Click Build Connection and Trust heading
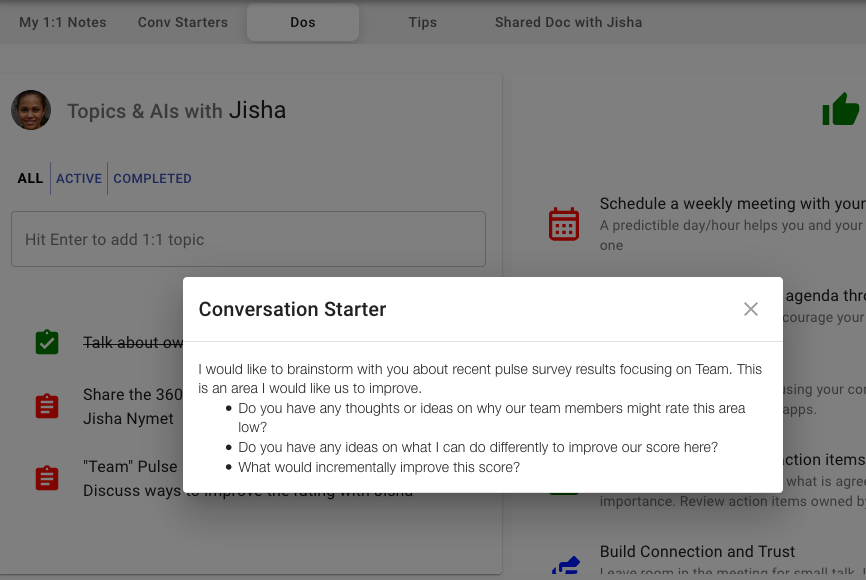 tap(697, 551)
